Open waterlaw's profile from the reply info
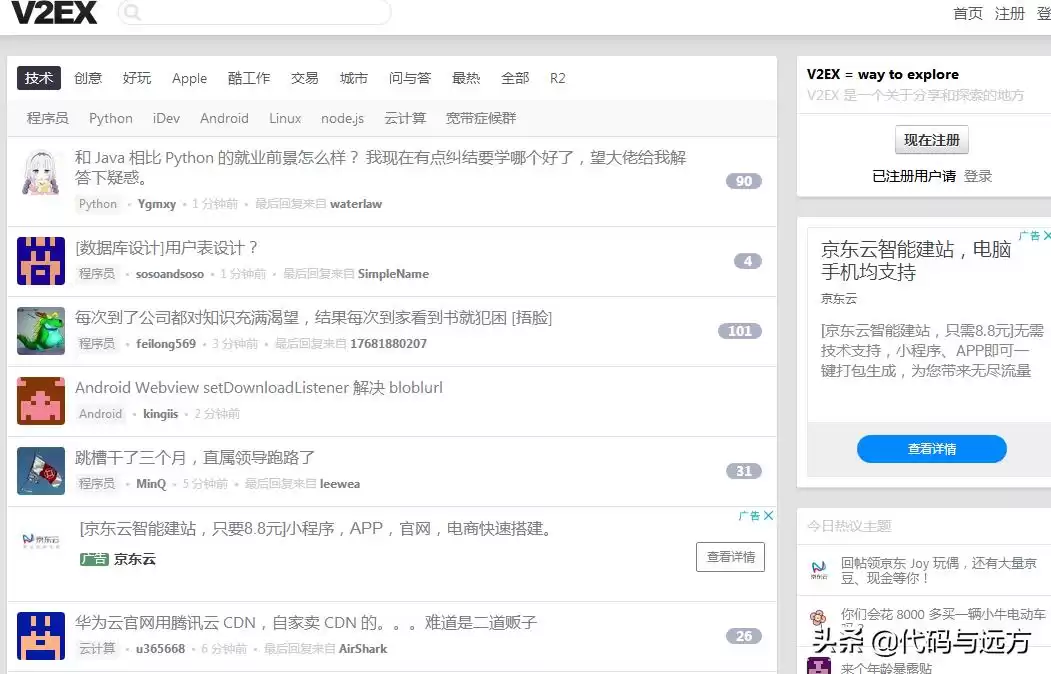Viewport: 1051px width, 674px height. [356, 203]
